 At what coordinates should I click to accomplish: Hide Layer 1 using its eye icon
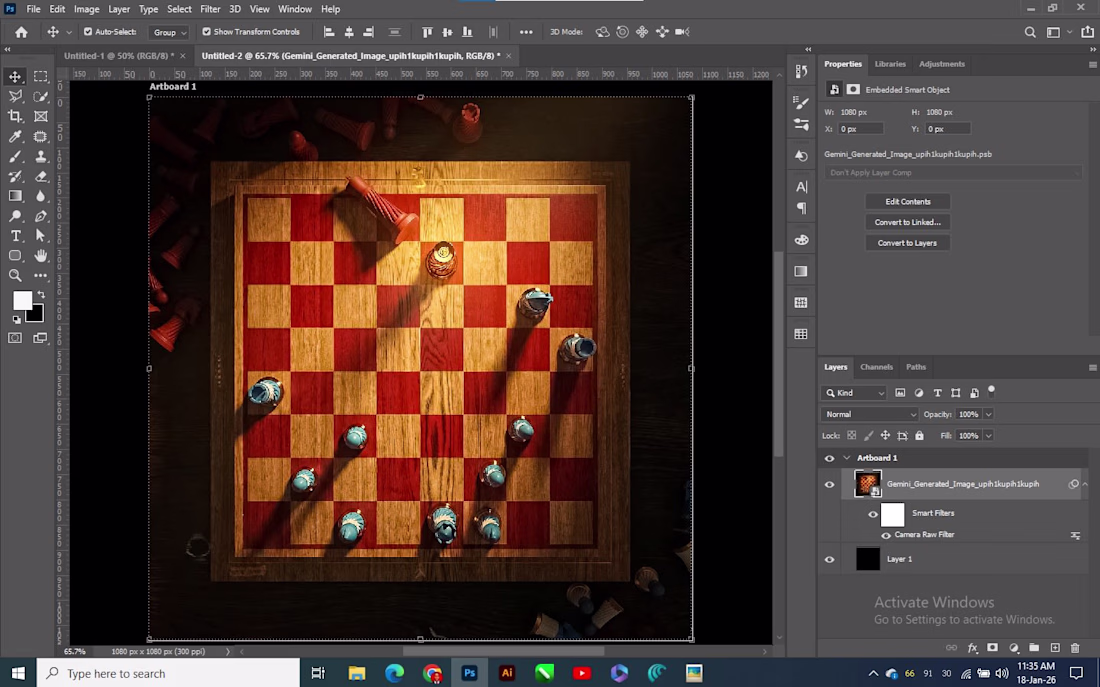[x=829, y=559]
